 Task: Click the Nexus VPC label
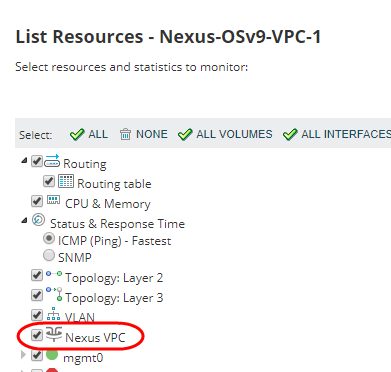pyautogui.click(x=95, y=338)
